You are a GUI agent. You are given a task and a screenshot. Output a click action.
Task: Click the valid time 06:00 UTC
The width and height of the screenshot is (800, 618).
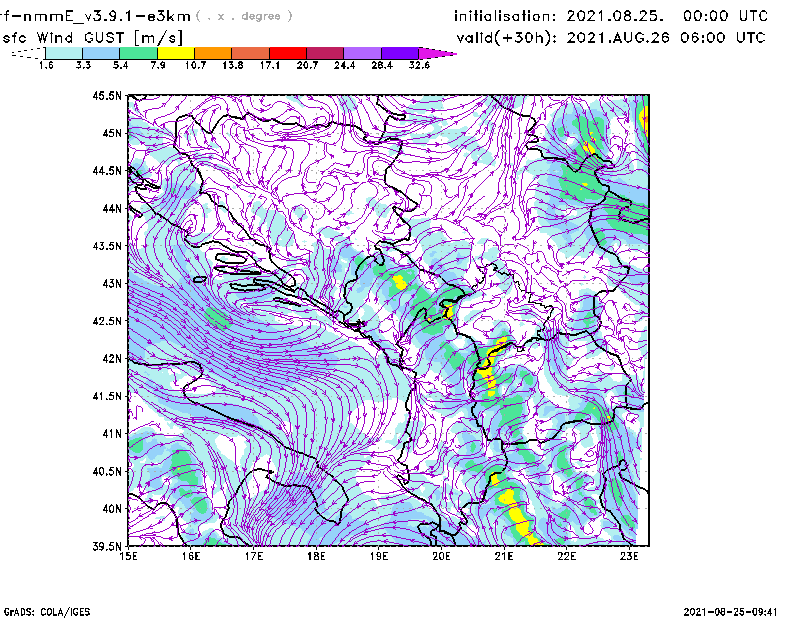(x=723, y=38)
